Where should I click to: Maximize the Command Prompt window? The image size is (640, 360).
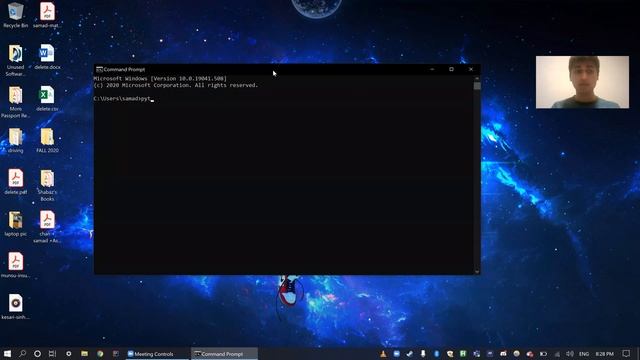451,69
